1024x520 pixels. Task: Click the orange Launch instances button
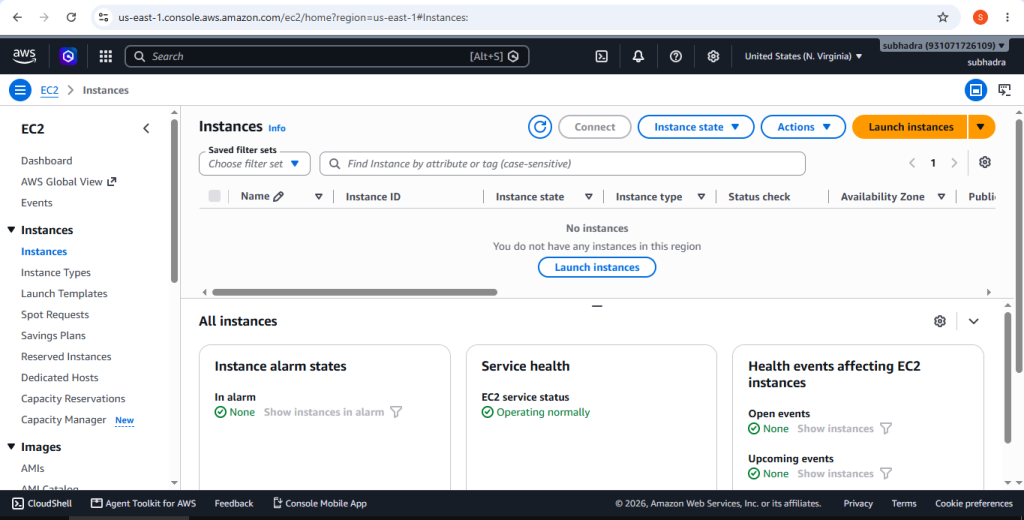[910, 127]
